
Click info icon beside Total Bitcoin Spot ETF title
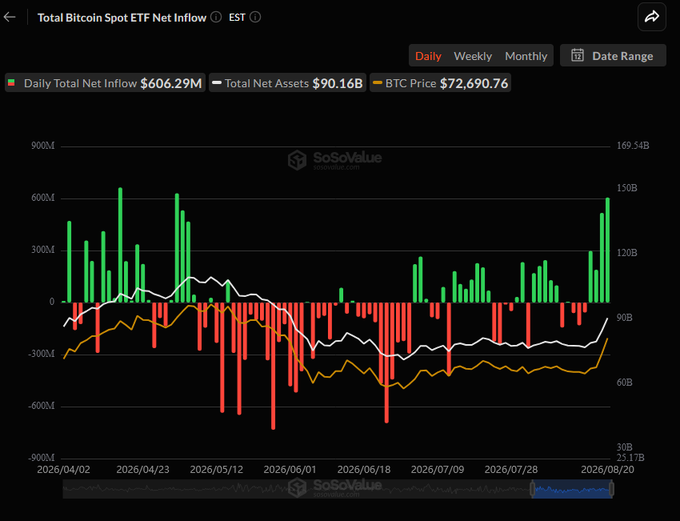point(216,17)
